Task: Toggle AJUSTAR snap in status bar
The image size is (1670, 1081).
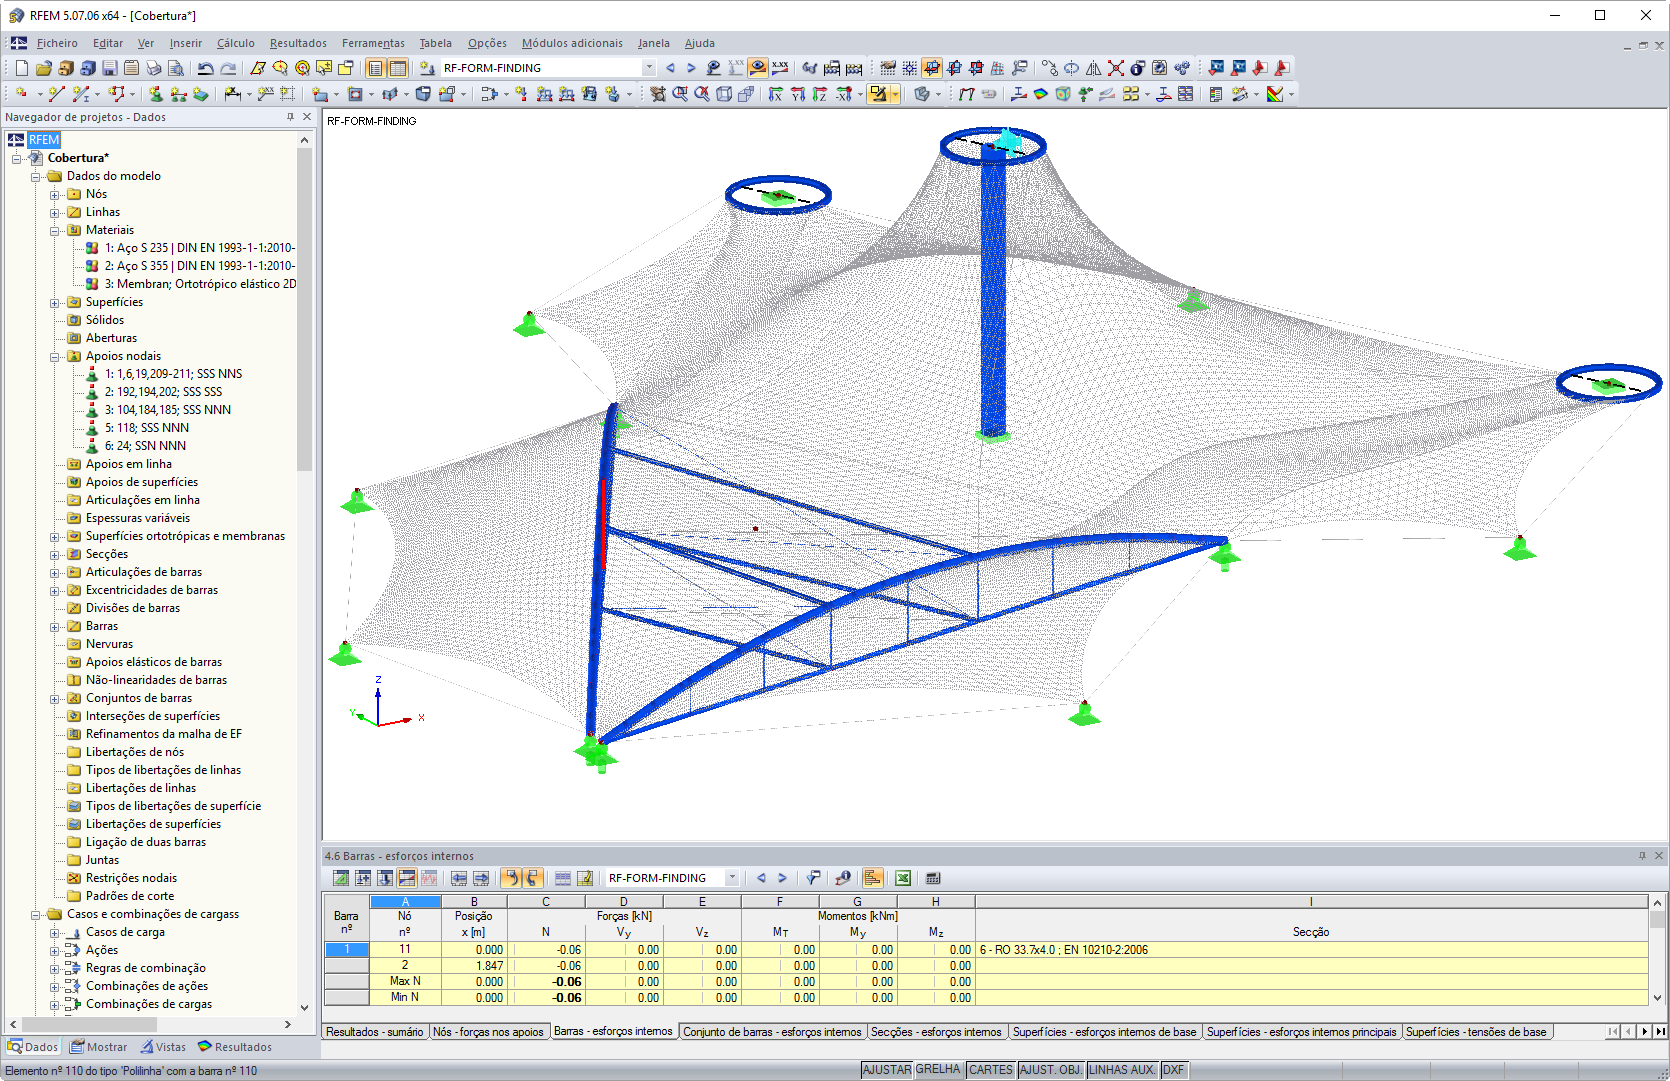Action: tap(887, 1070)
